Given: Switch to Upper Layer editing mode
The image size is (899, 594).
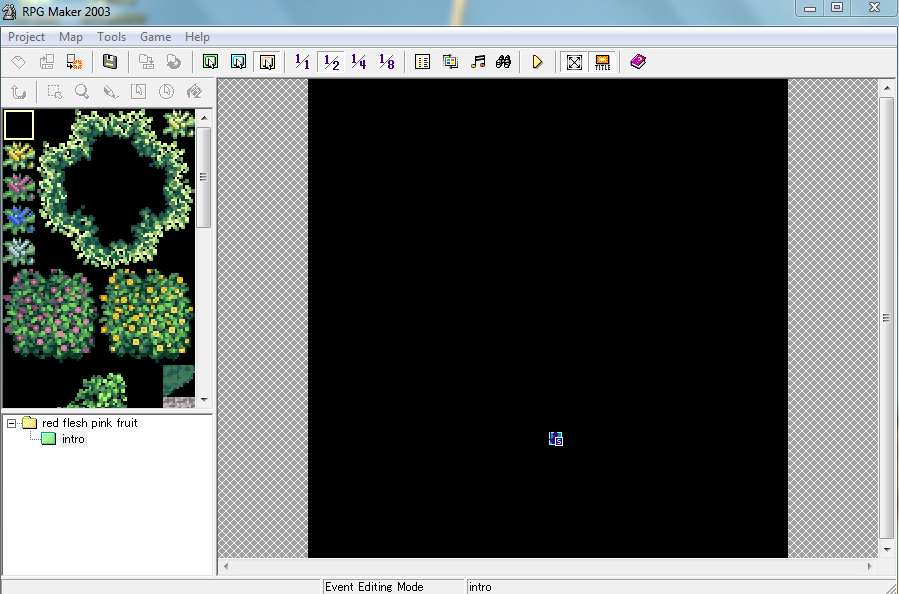Looking at the screenshot, I should (238, 62).
